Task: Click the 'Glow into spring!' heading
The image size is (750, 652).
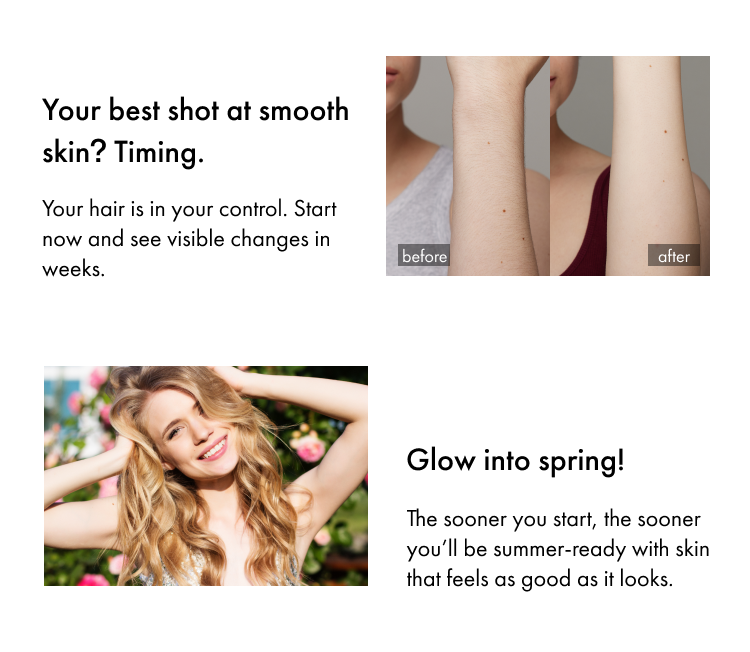Action: click(x=515, y=461)
